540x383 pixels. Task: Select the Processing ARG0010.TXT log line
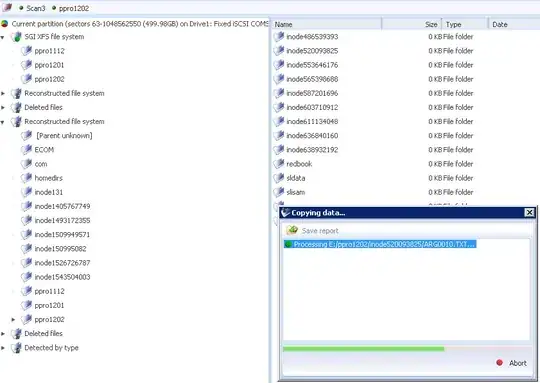[x=380, y=244]
